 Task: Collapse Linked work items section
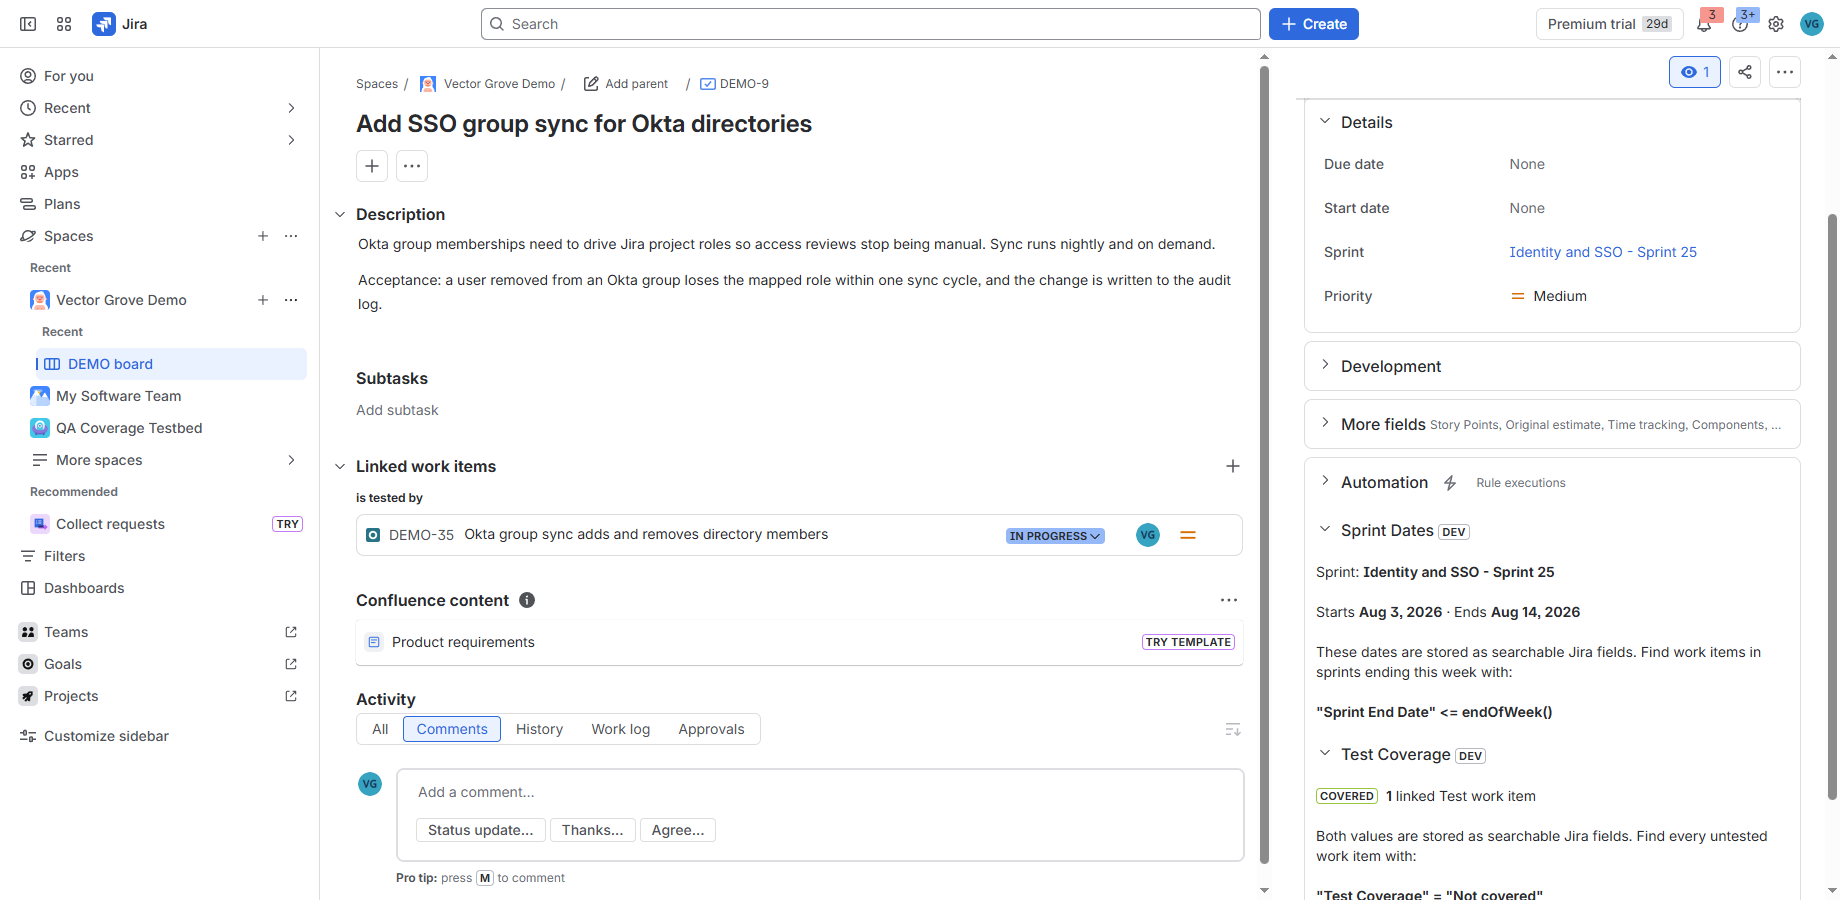click(x=340, y=467)
